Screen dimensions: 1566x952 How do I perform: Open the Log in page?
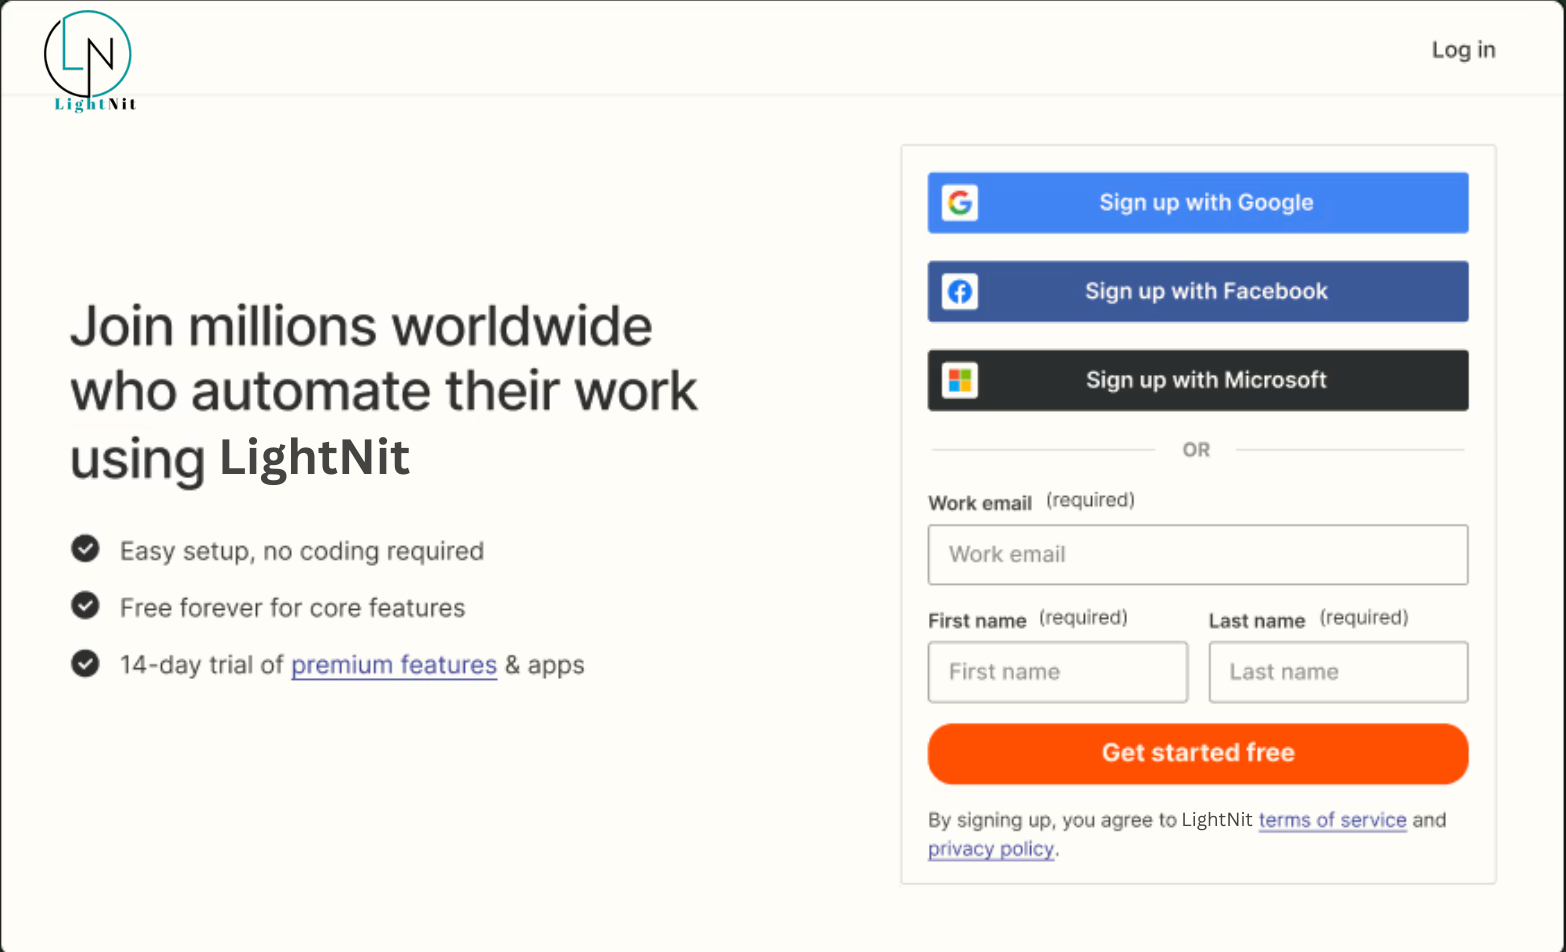[1463, 50]
